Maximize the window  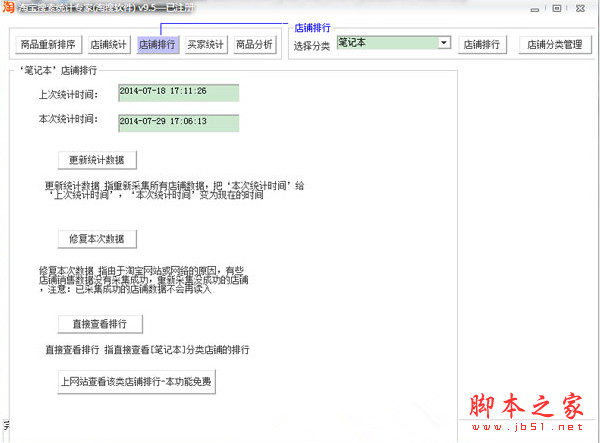click(557, 8)
